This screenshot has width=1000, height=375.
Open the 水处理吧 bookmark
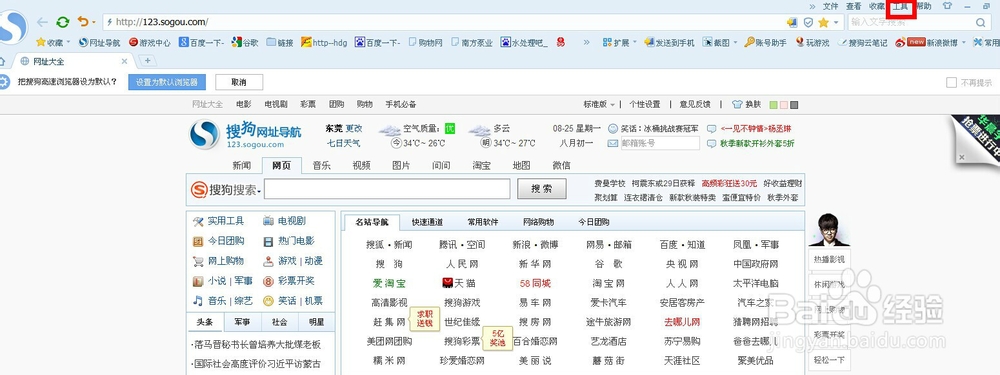click(524, 43)
